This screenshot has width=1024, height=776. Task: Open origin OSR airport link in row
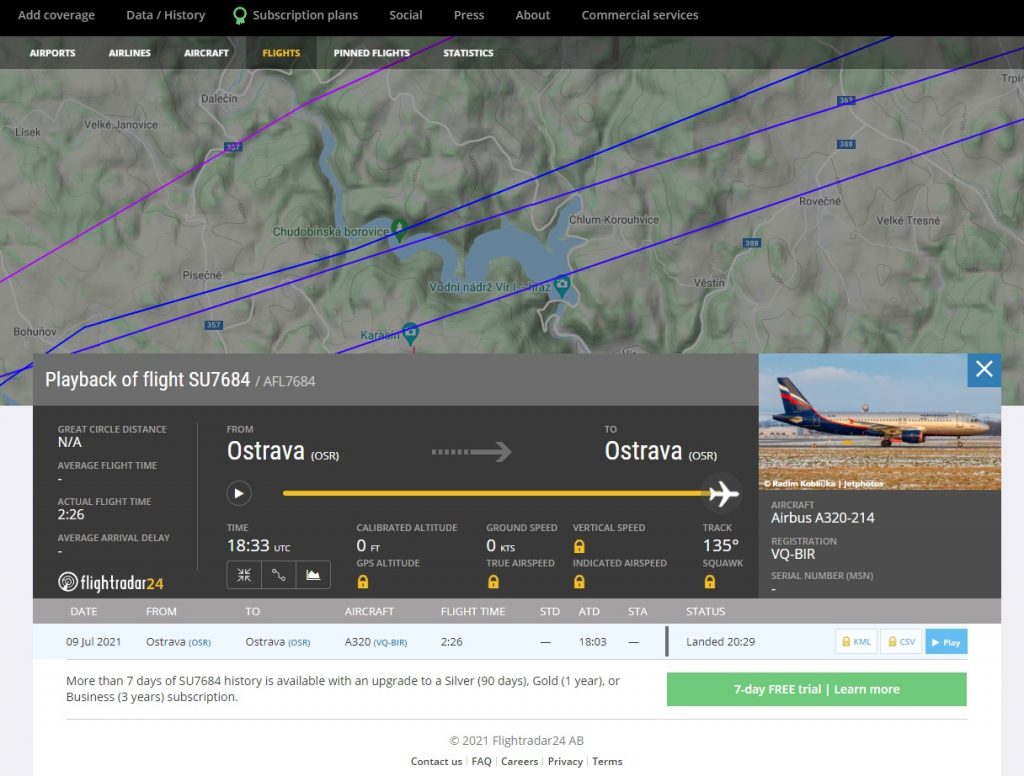click(x=199, y=643)
